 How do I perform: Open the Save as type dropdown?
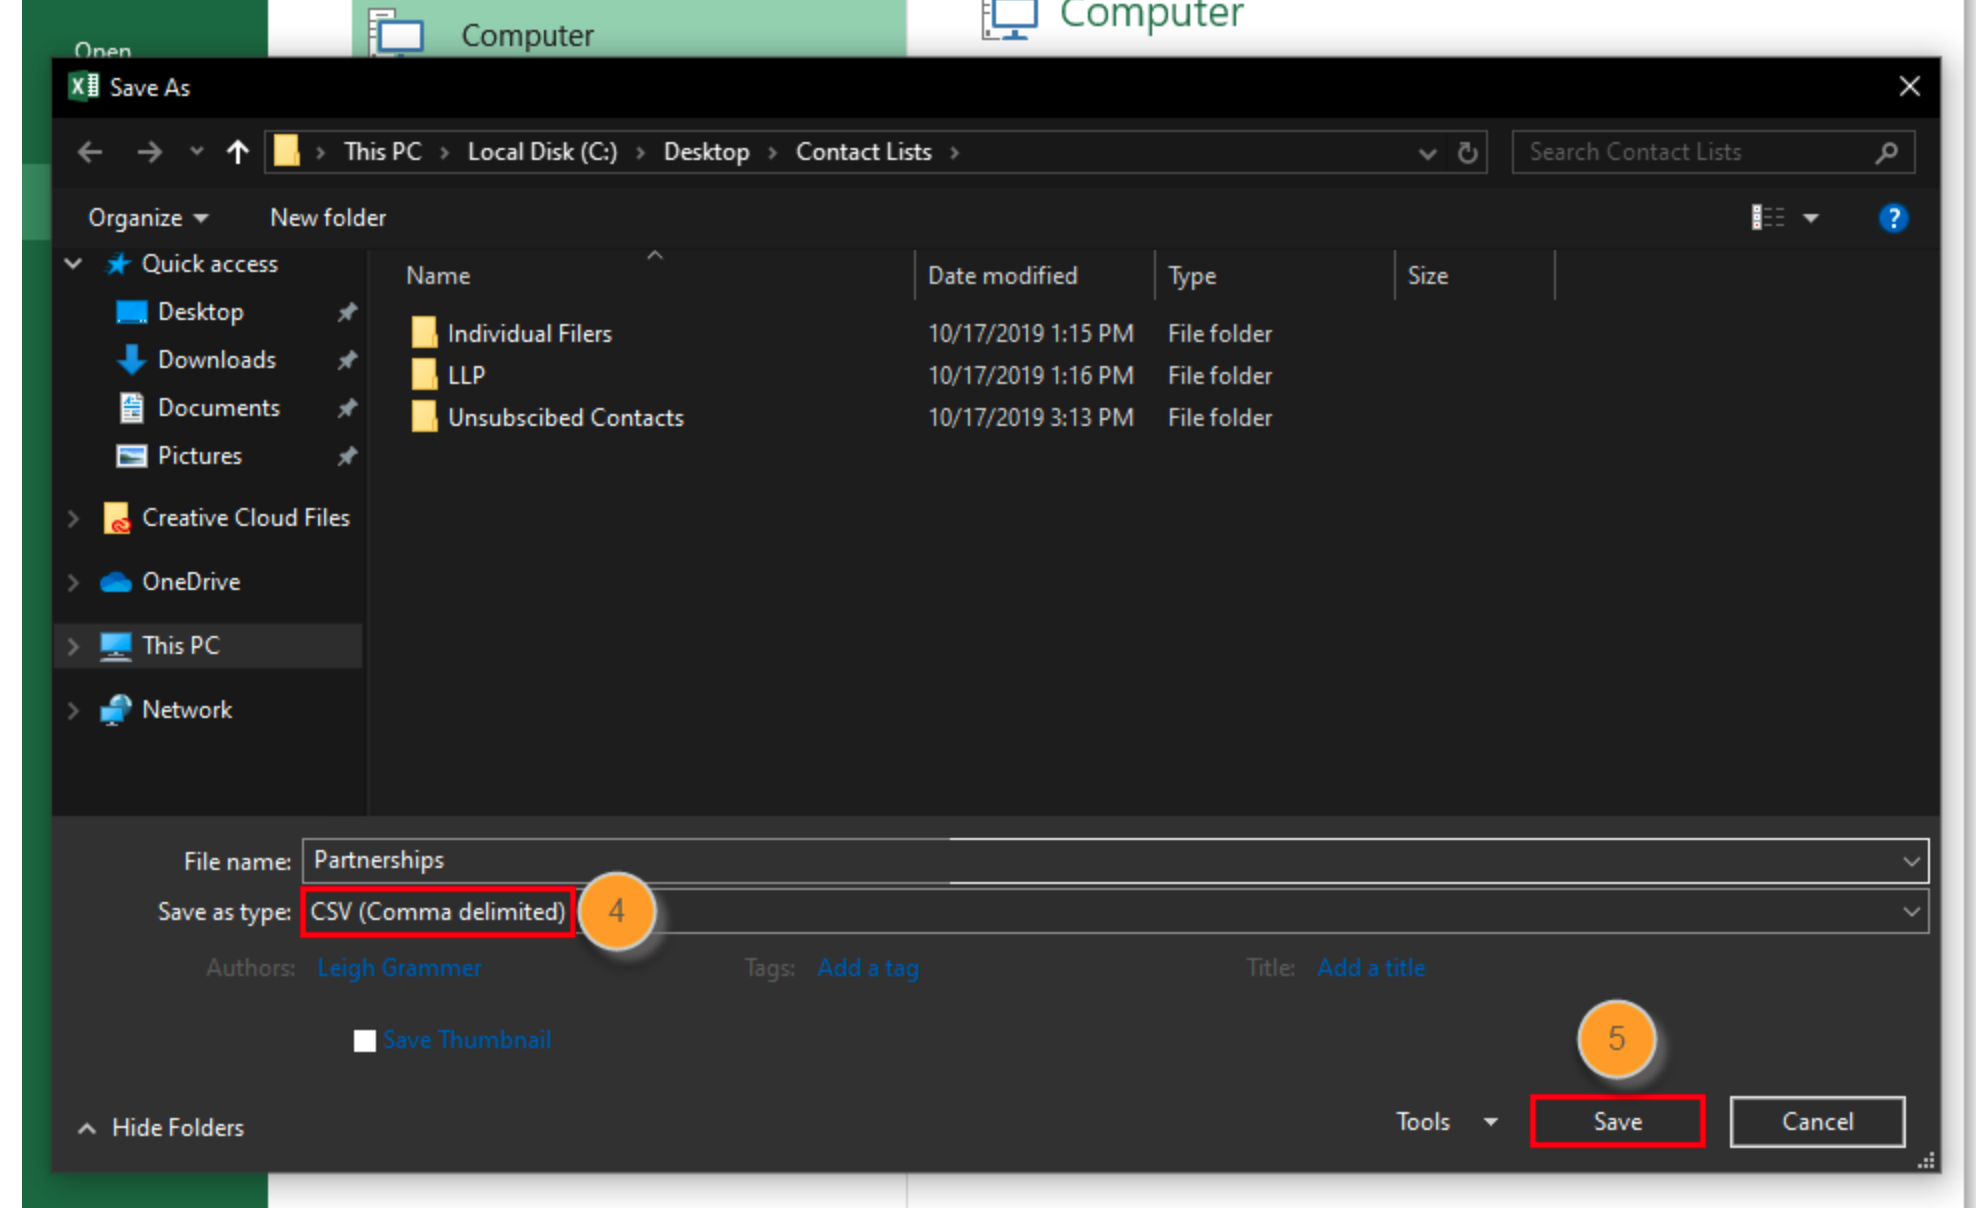coord(1911,912)
